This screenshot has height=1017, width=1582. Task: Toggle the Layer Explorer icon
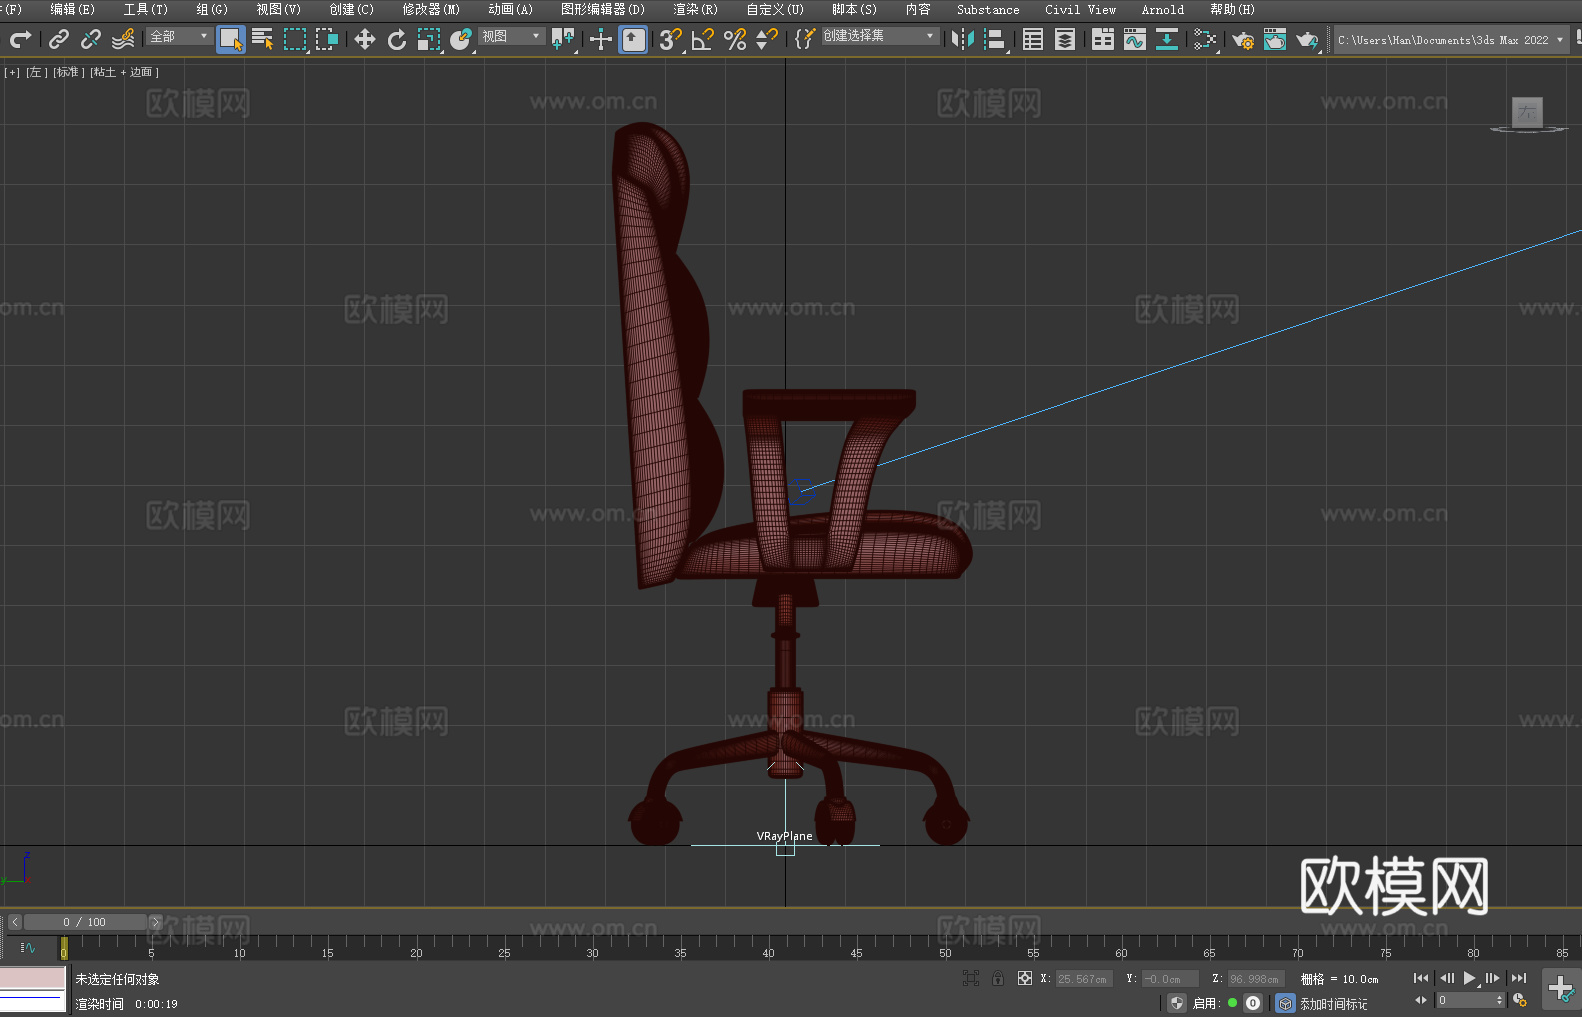click(1065, 39)
